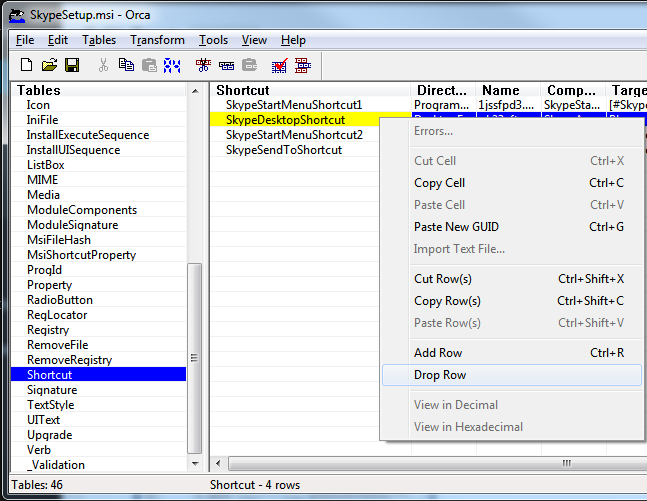
Task: Click the Cut scissors toolbar icon
Action: 103,65
